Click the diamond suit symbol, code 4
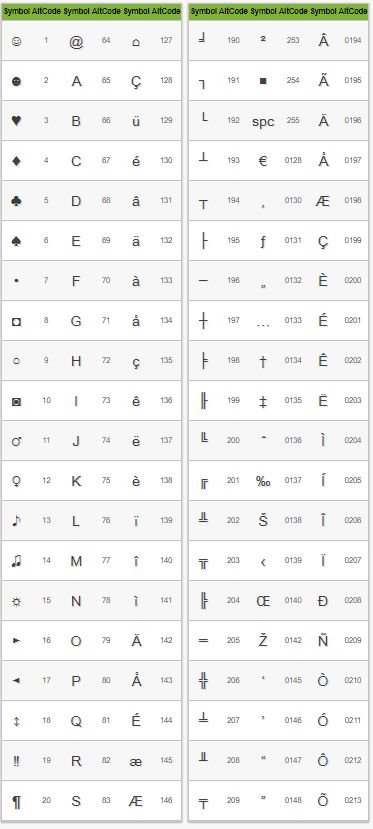 pos(16,161)
